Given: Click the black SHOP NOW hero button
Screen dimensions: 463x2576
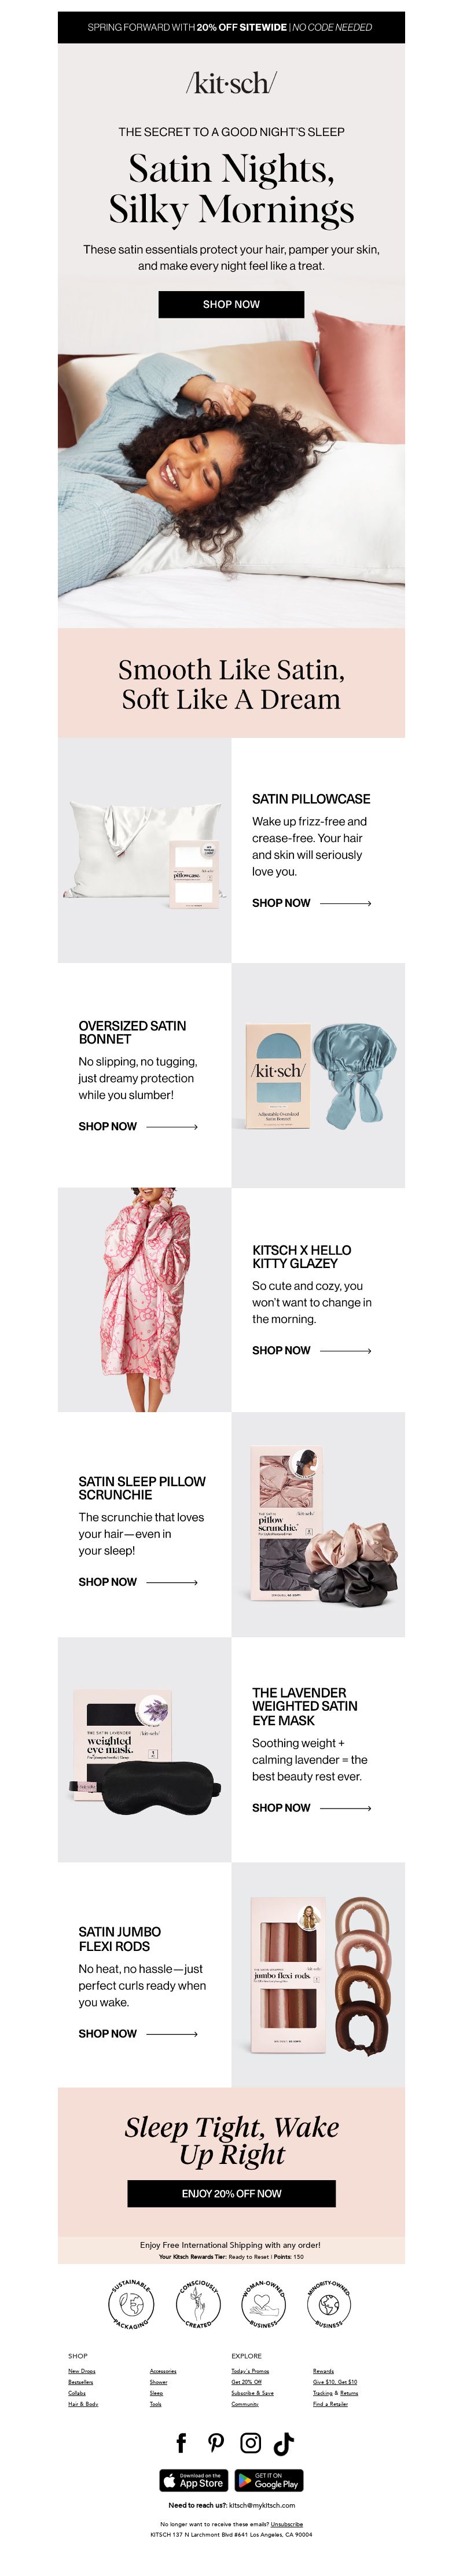Looking at the screenshot, I should (231, 304).
